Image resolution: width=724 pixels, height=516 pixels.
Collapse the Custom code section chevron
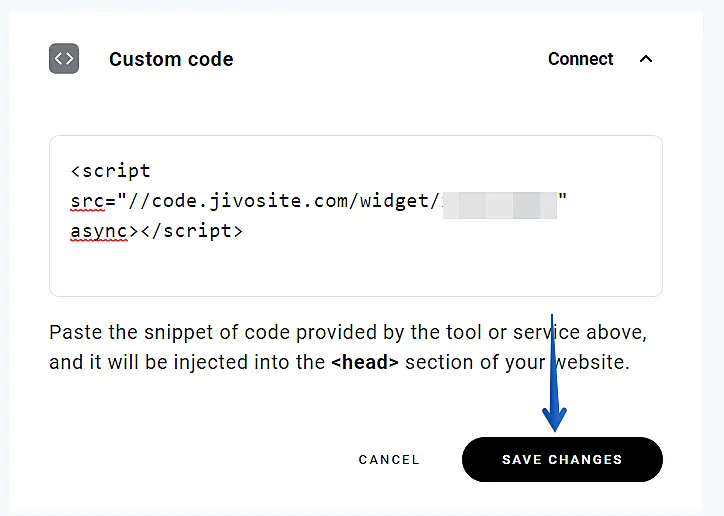pyautogui.click(x=646, y=59)
